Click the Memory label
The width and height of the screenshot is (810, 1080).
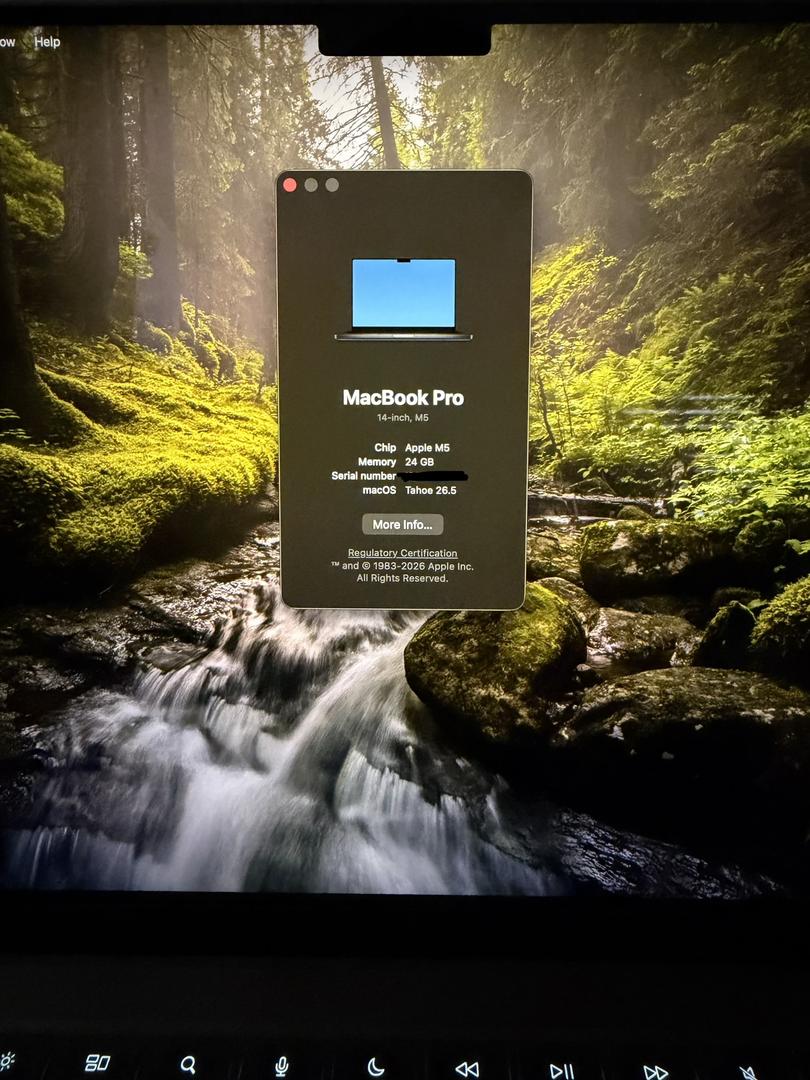[x=377, y=462]
